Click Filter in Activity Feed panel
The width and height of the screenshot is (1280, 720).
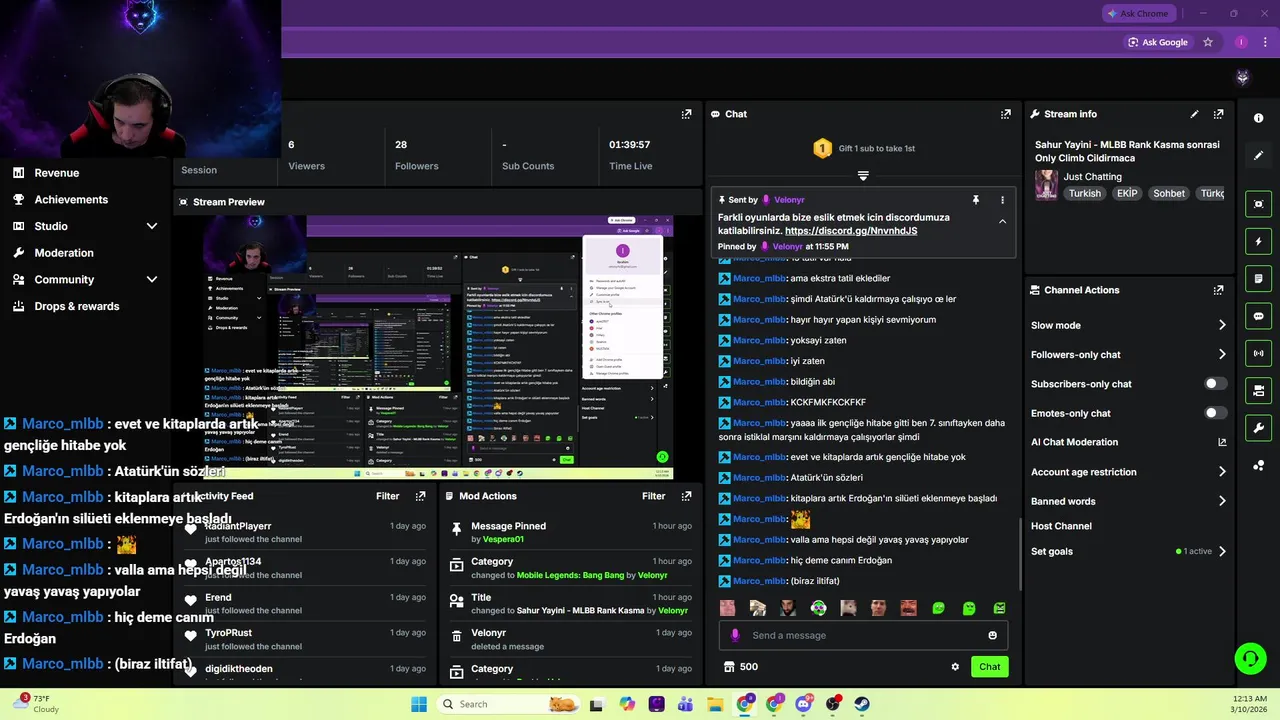388,496
